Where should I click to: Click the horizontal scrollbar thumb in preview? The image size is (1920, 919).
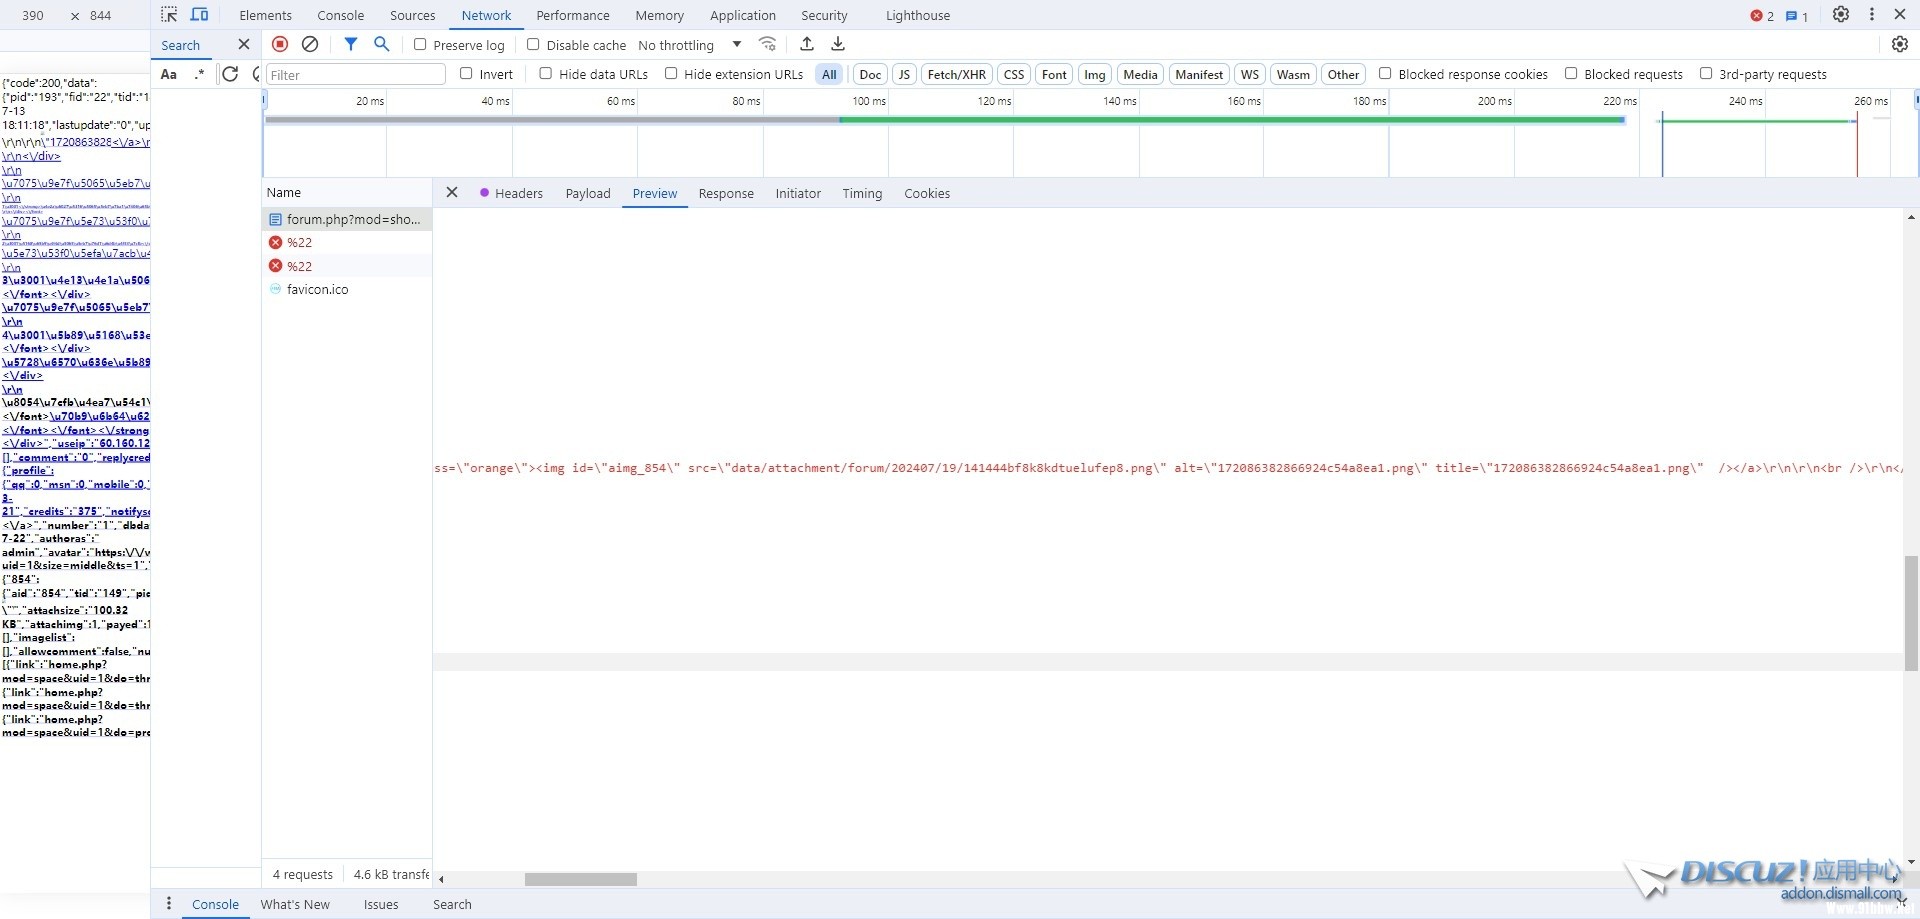point(580,879)
